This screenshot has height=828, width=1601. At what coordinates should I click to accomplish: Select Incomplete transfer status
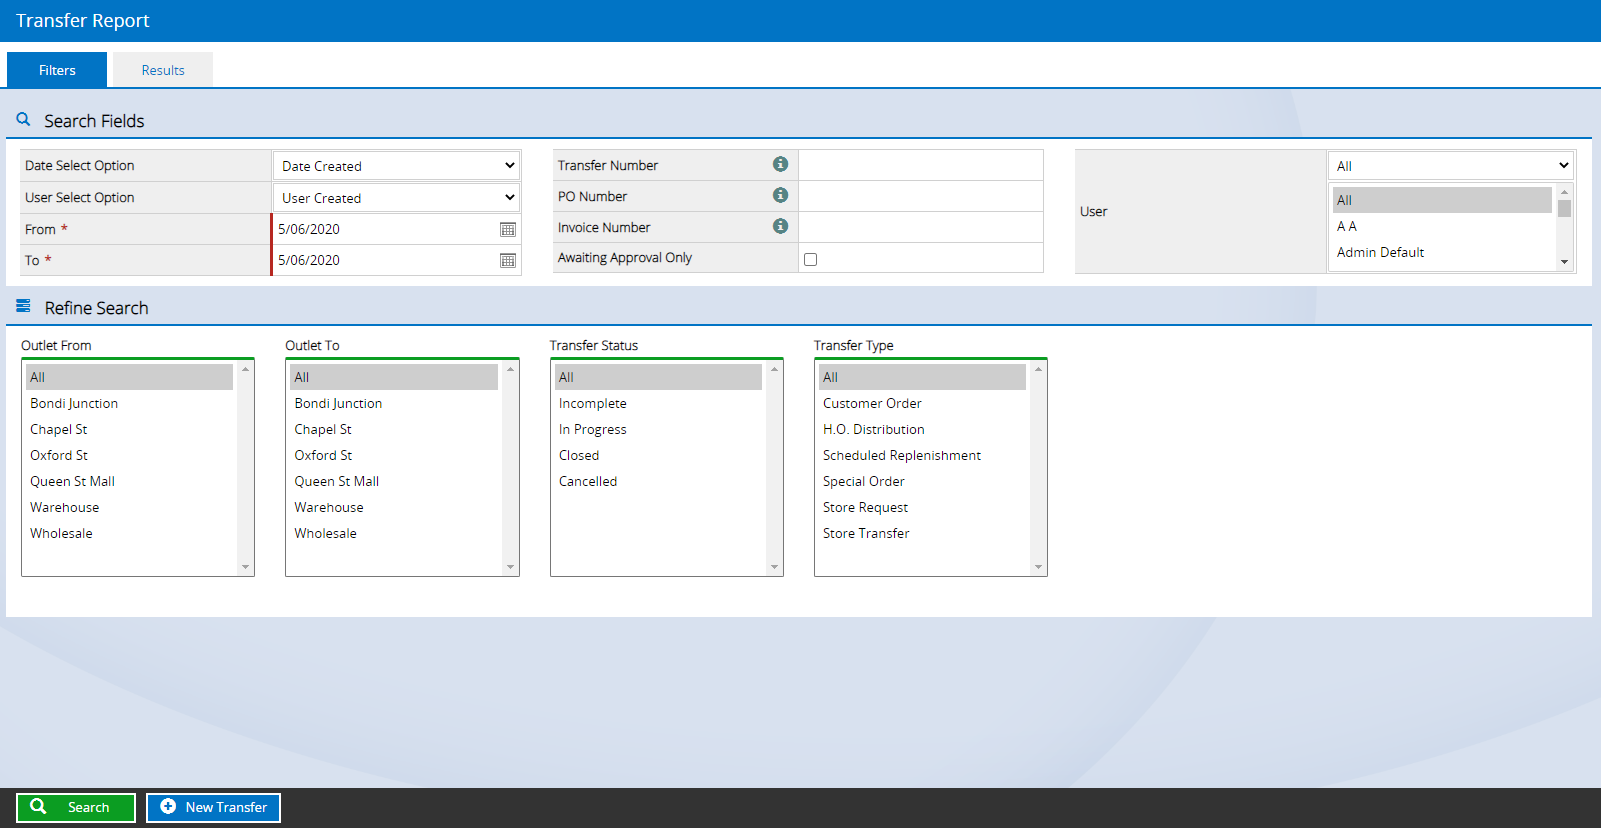pos(658,403)
